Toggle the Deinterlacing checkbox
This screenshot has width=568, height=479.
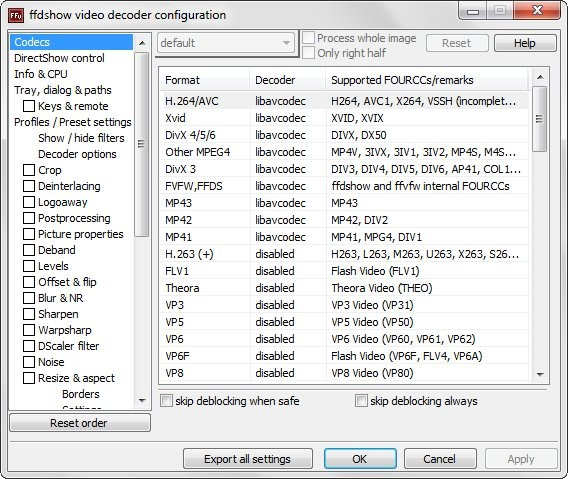(29, 186)
